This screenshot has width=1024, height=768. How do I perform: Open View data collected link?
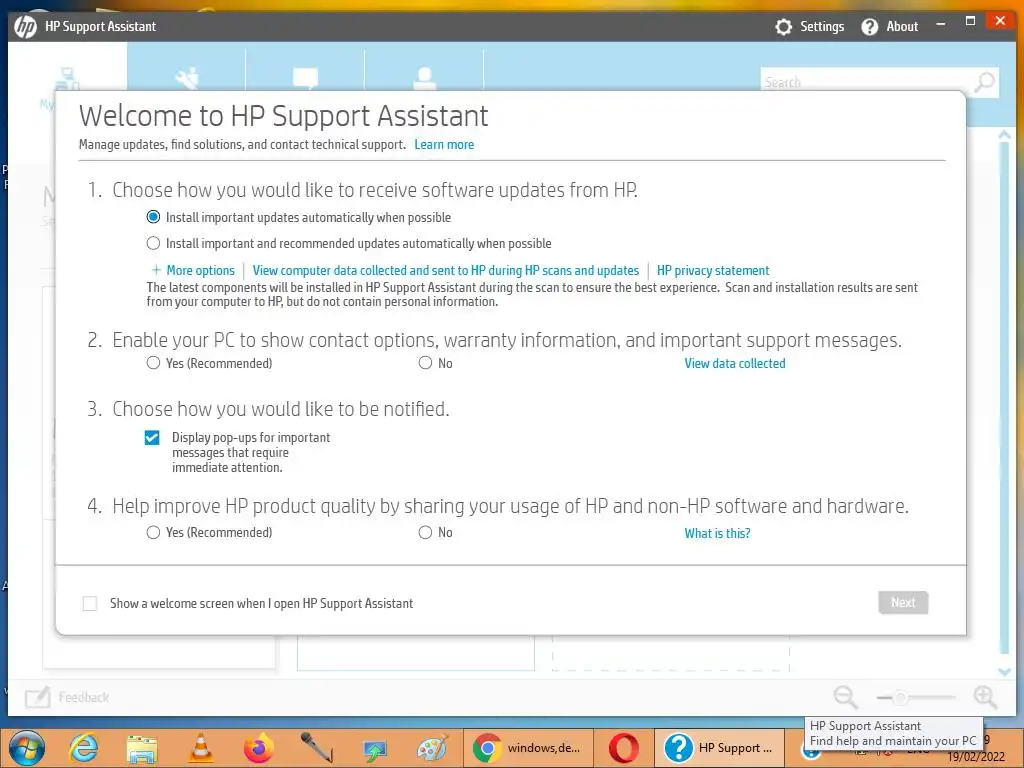(735, 363)
